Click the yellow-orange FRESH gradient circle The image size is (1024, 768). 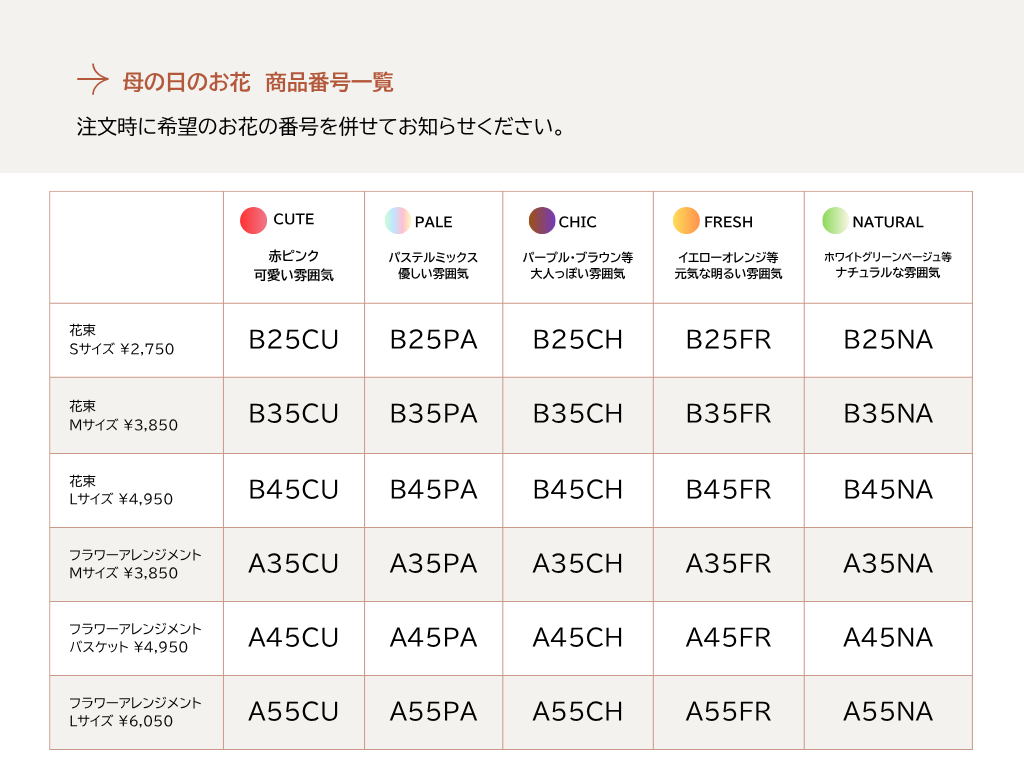coord(686,220)
